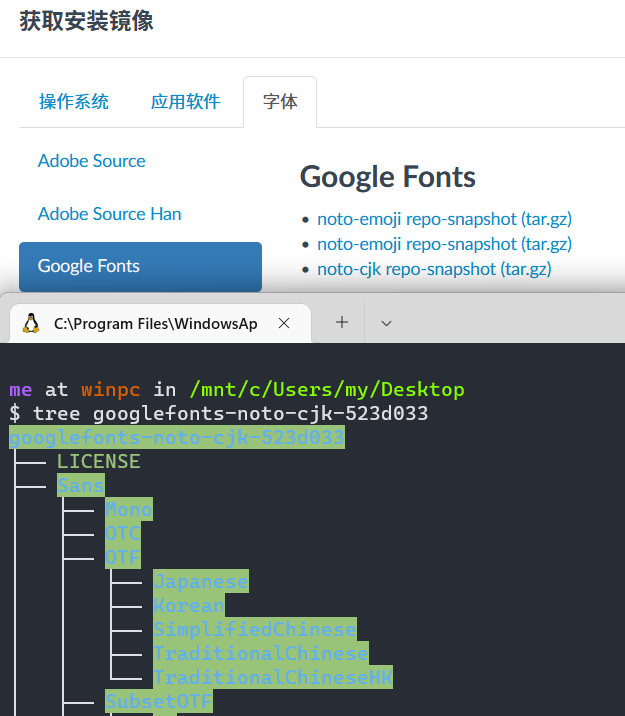The height and width of the screenshot is (716, 625).
Task: Click the Korean directory in tree output
Action: (189, 605)
